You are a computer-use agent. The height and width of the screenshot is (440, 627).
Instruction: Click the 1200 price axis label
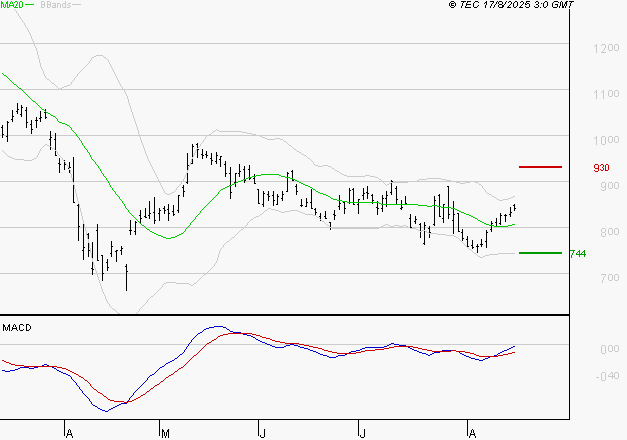(x=603, y=49)
